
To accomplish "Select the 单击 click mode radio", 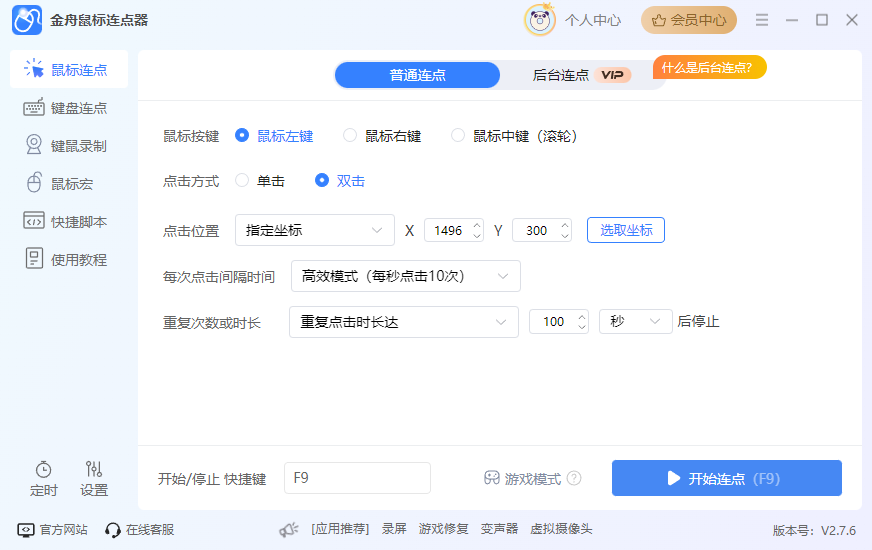I will tap(242, 180).
